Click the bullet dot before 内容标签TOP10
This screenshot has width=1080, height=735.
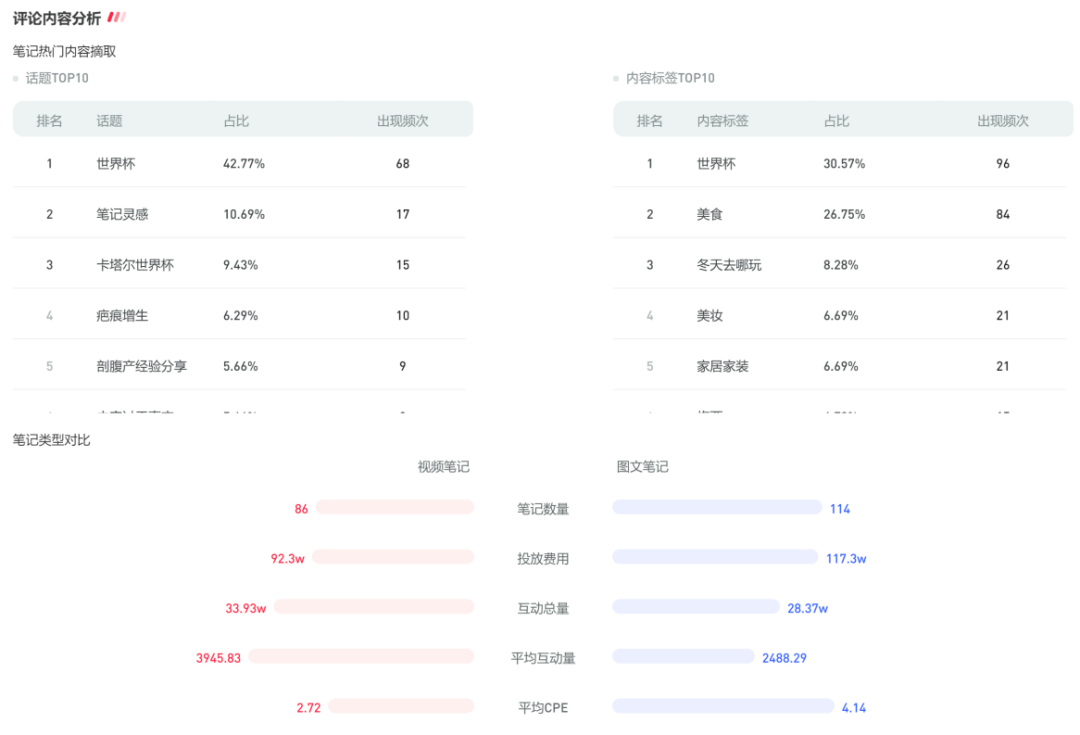pos(616,79)
